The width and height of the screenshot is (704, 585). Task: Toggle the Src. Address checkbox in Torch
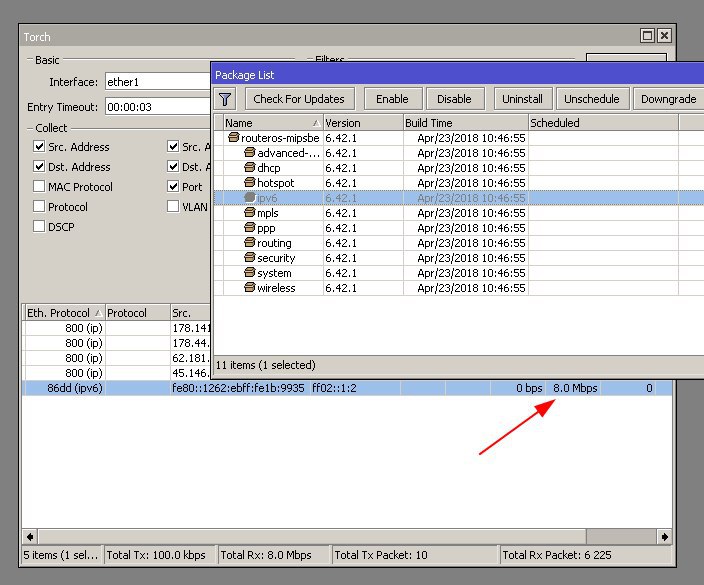(39, 146)
